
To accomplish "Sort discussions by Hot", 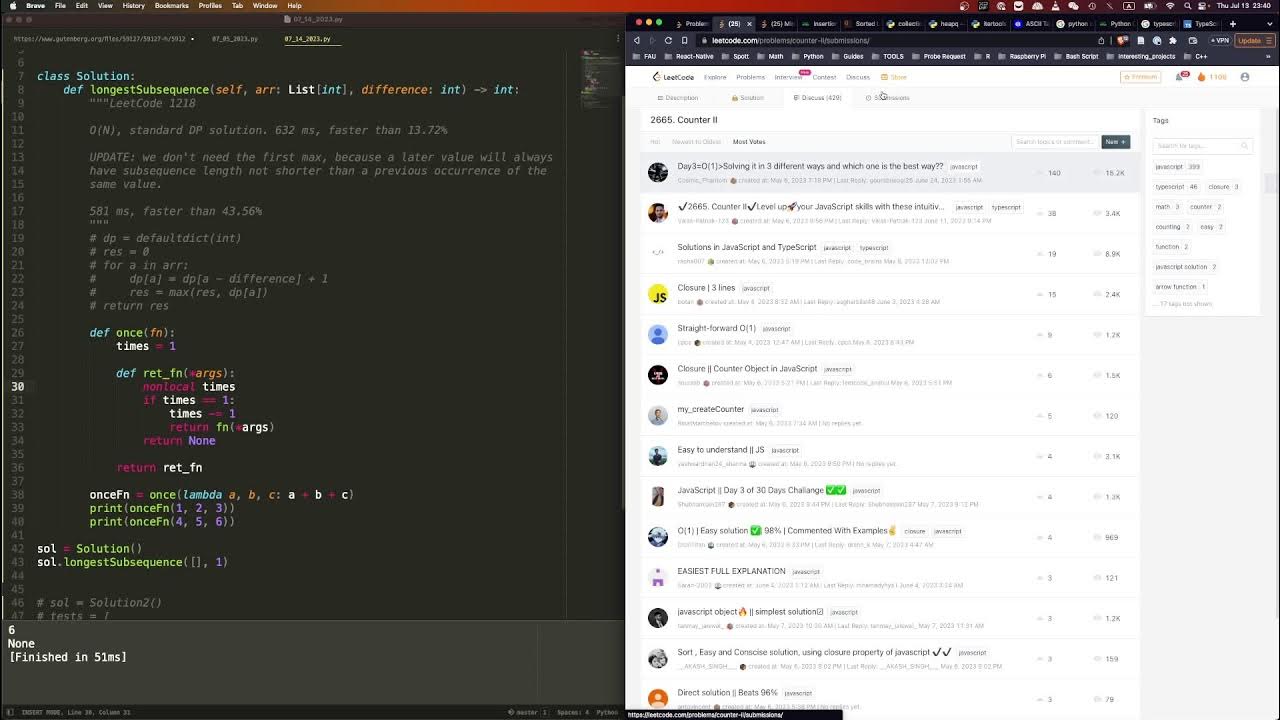I will pyautogui.click(x=655, y=142).
